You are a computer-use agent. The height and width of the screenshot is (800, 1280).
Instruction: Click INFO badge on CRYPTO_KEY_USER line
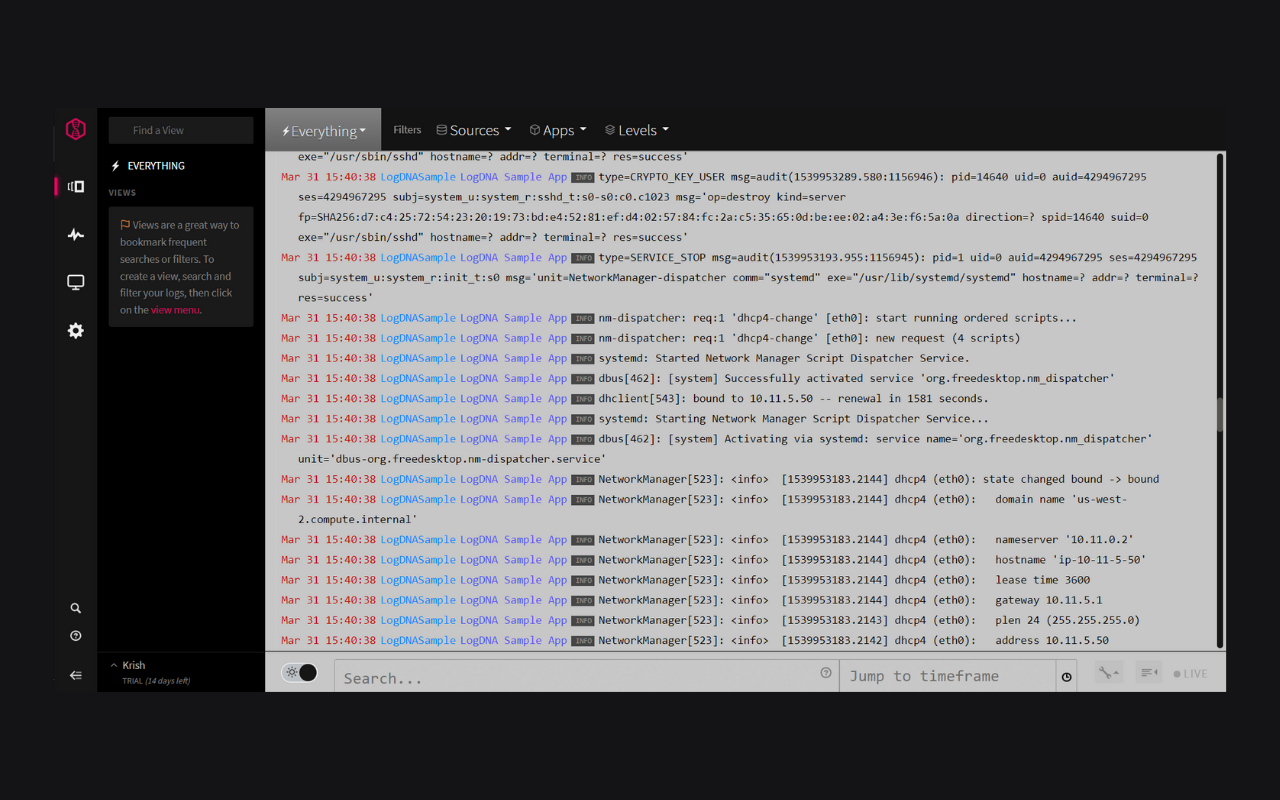click(583, 177)
